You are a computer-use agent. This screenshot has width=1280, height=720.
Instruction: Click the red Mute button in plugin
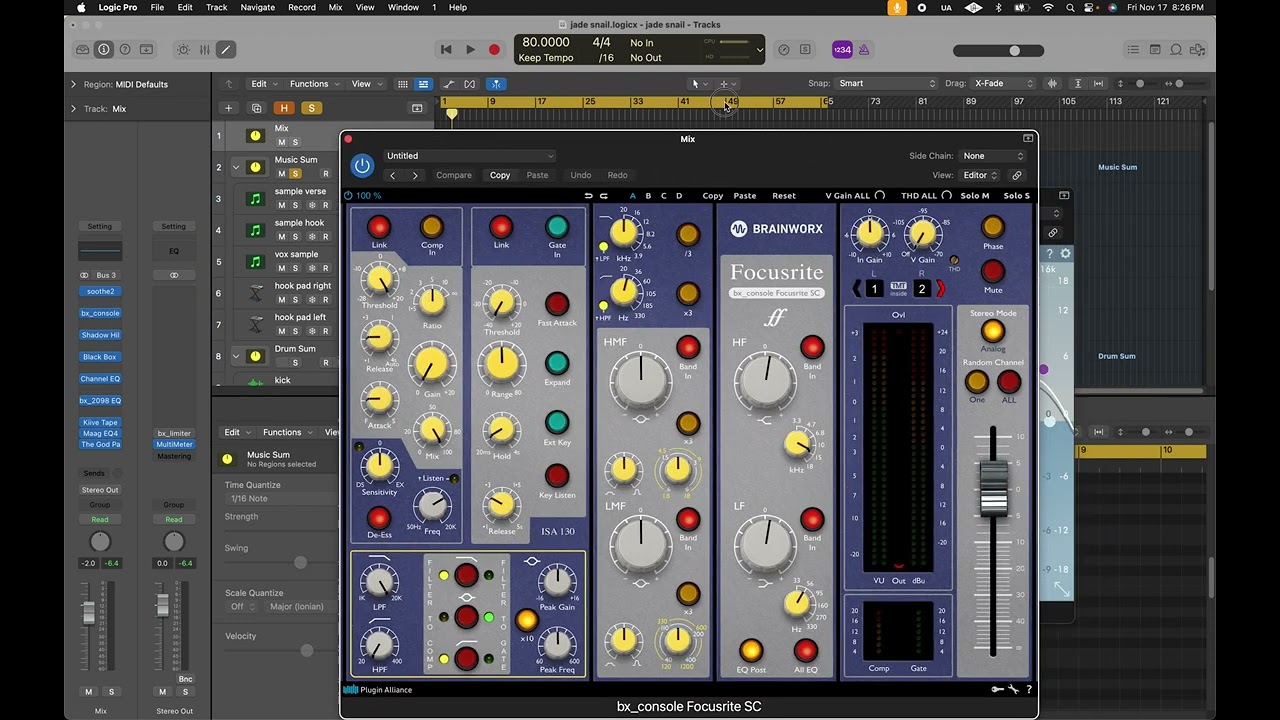click(993, 271)
